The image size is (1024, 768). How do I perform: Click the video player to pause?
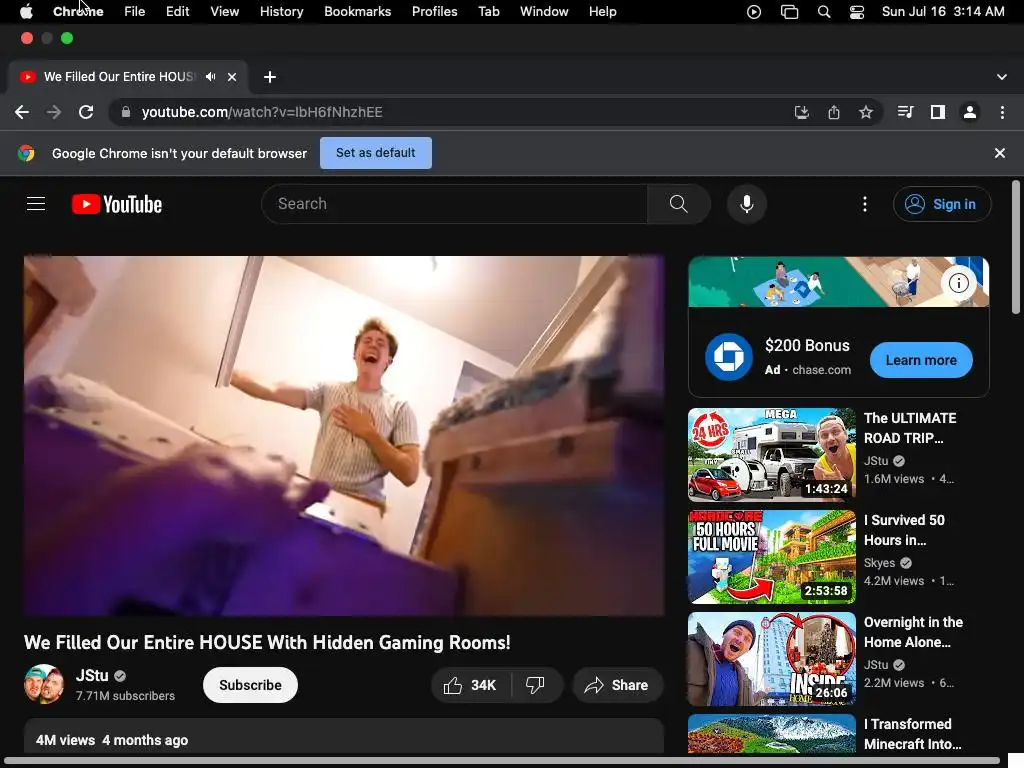(x=344, y=436)
